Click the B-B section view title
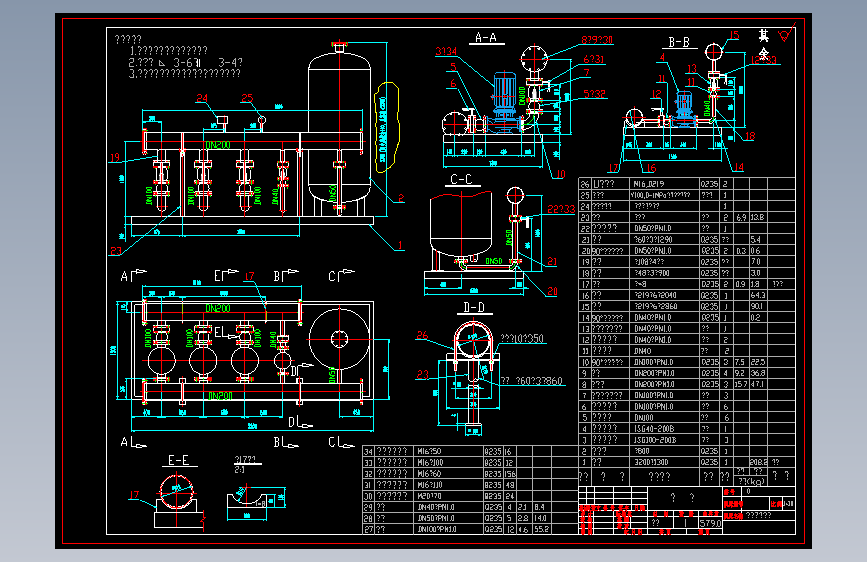Viewport: 867px width, 562px height. pyautogui.click(x=679, y=42)
